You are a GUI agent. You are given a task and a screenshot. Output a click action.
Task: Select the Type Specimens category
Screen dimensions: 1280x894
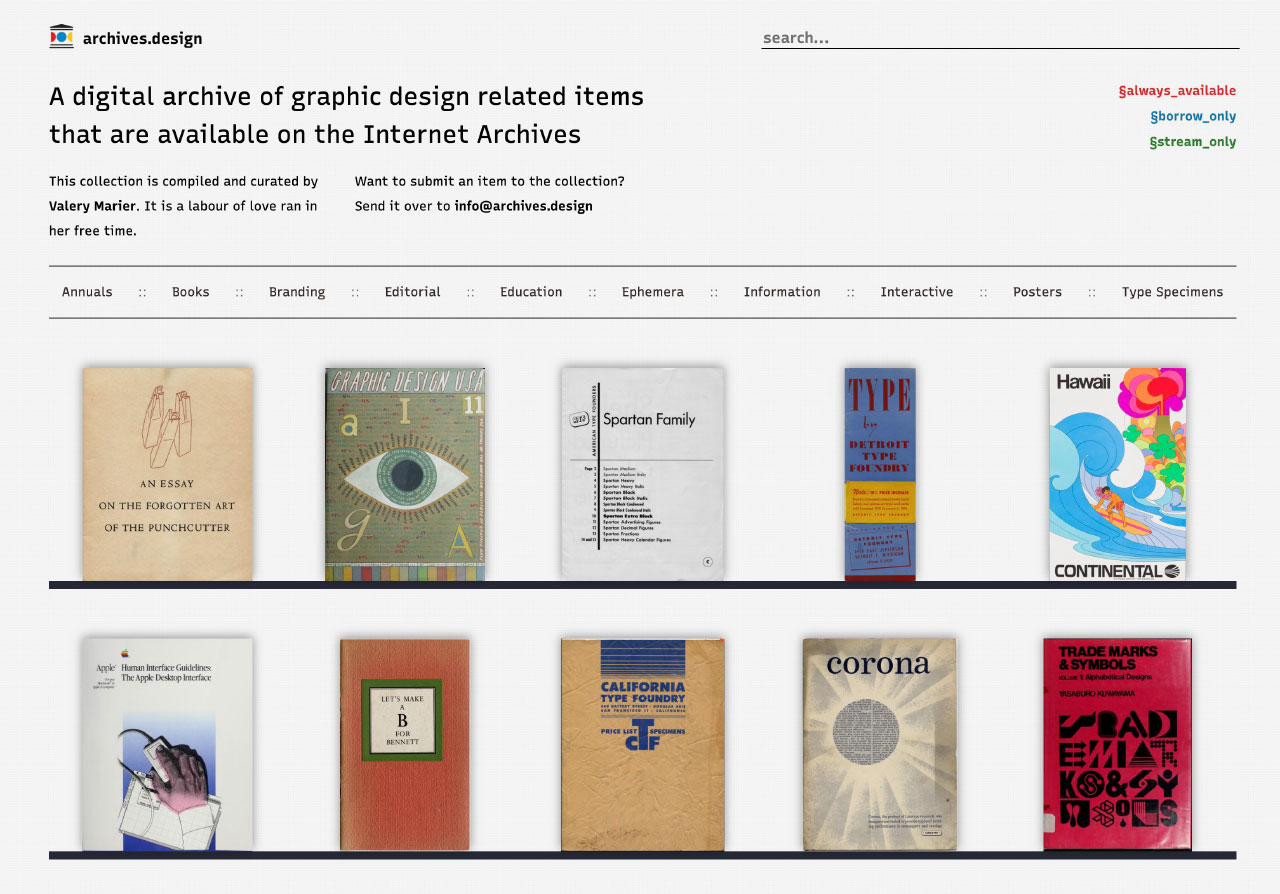pos(1172,292)
